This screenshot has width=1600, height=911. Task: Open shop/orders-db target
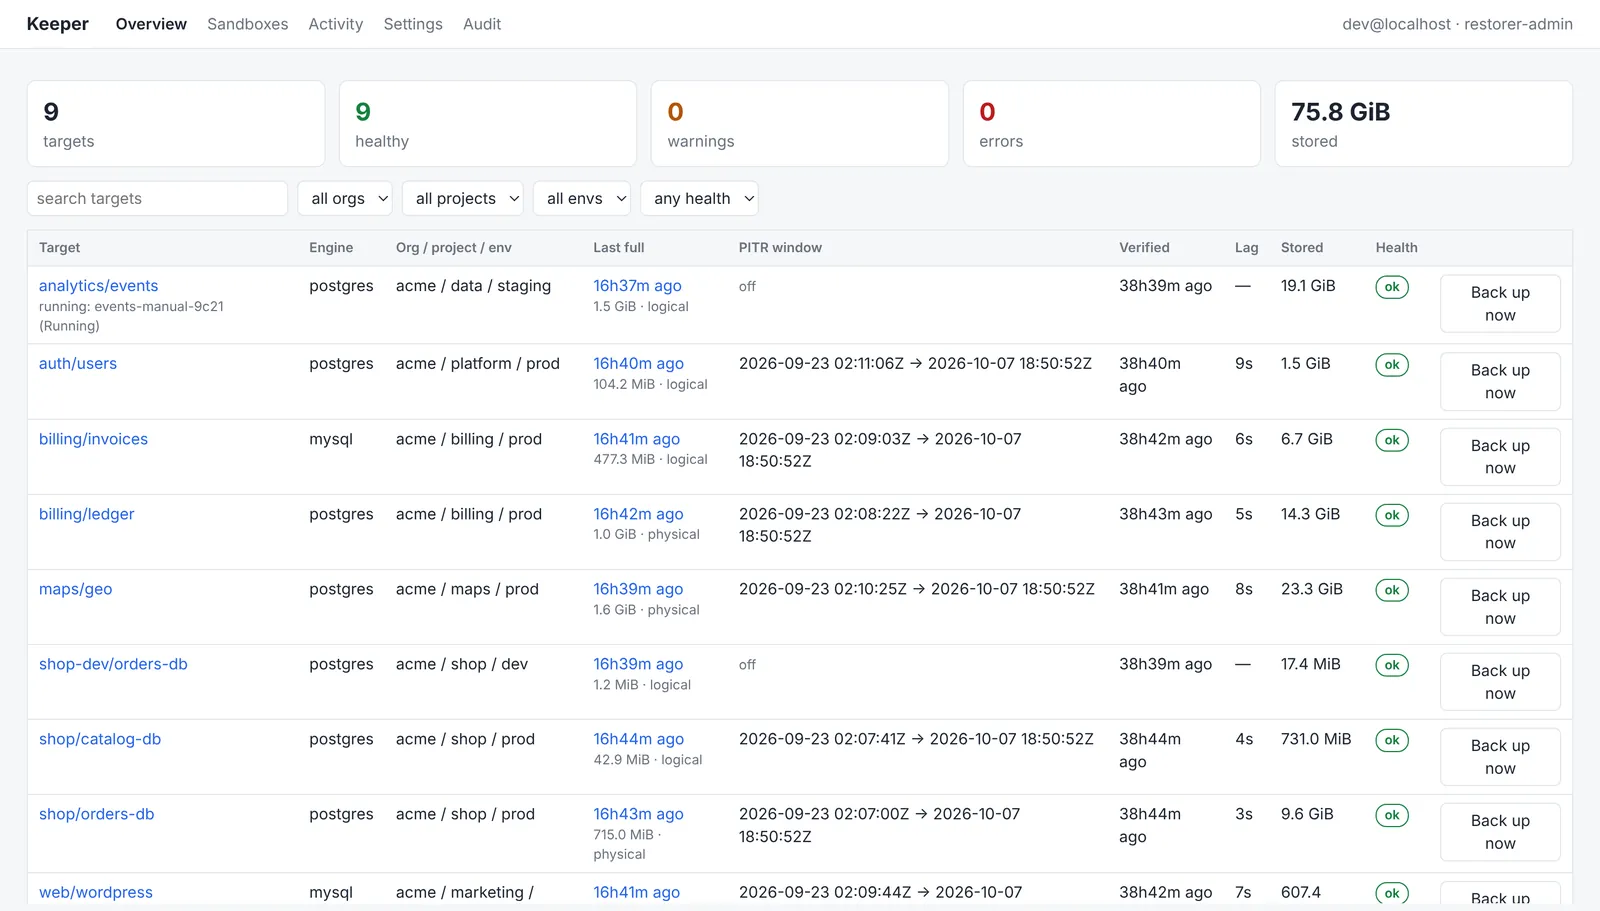[x=97, y=814]
